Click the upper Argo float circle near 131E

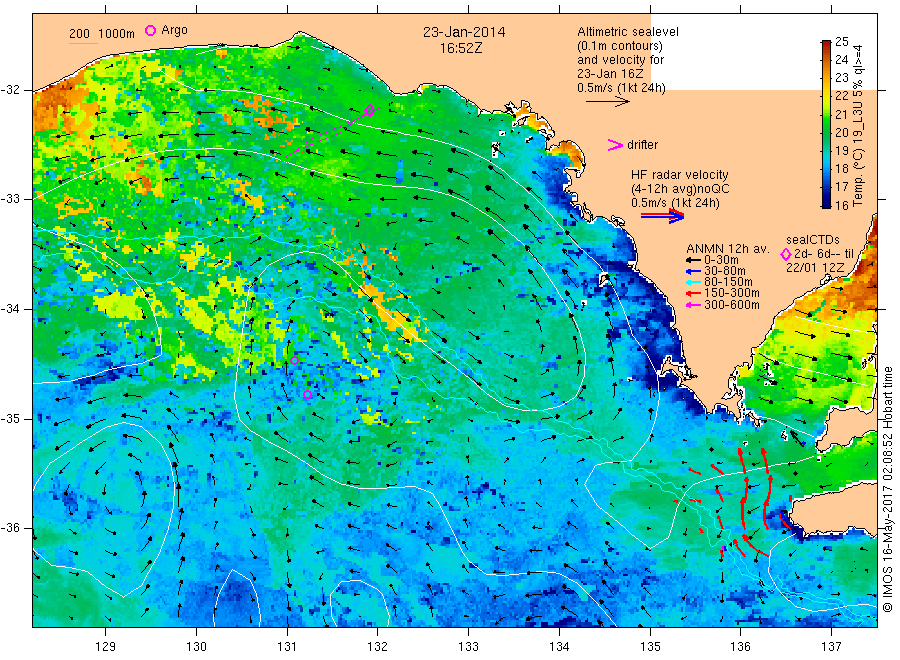coord(294,360)
